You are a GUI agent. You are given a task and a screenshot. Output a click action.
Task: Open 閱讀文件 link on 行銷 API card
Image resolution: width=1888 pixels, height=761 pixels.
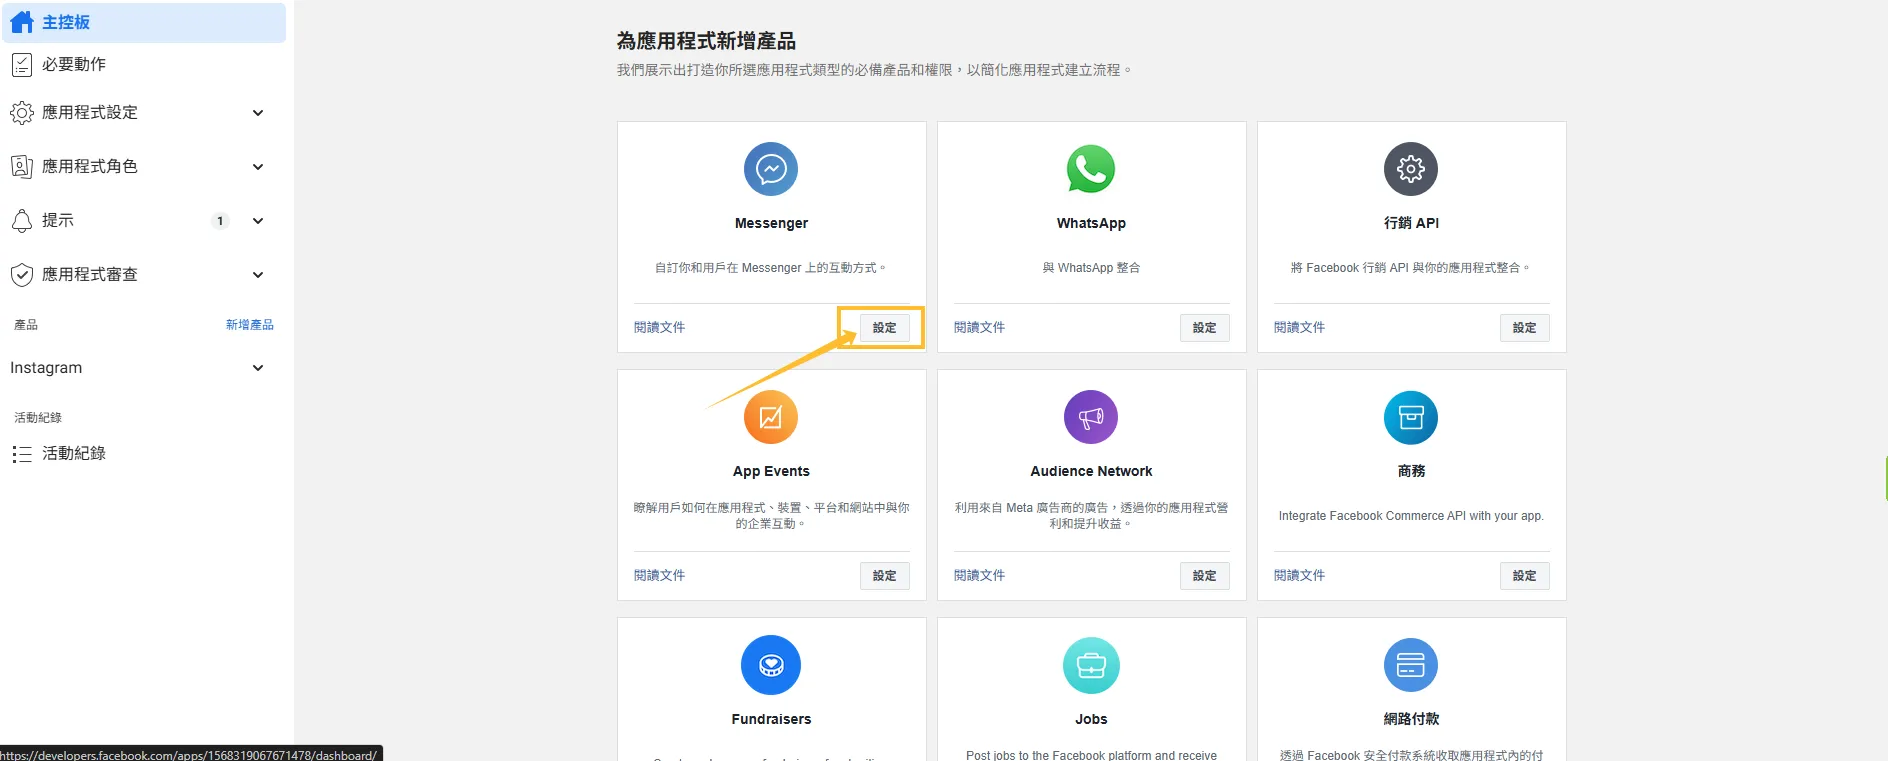(1299, 328)
